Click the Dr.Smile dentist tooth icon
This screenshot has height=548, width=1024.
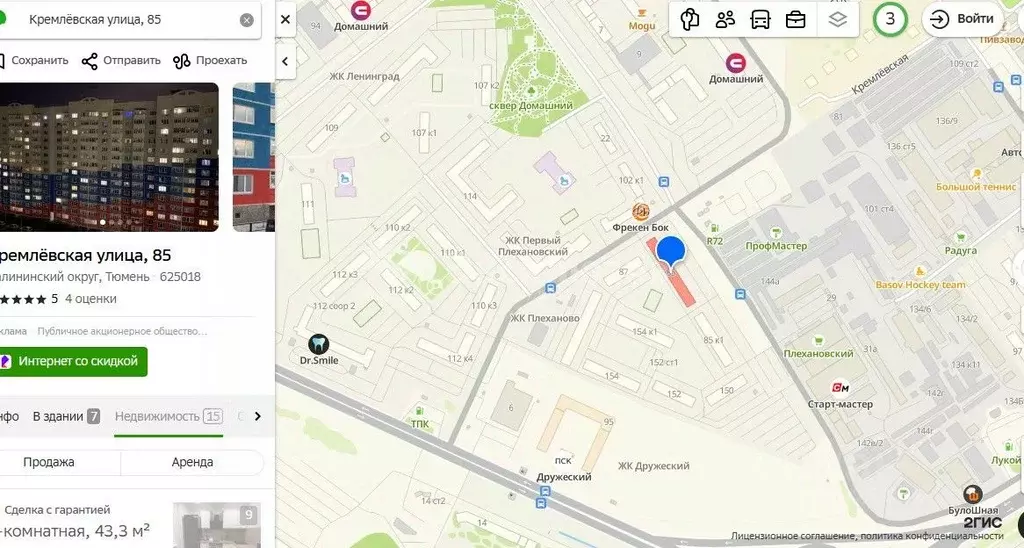click(318, 344)
